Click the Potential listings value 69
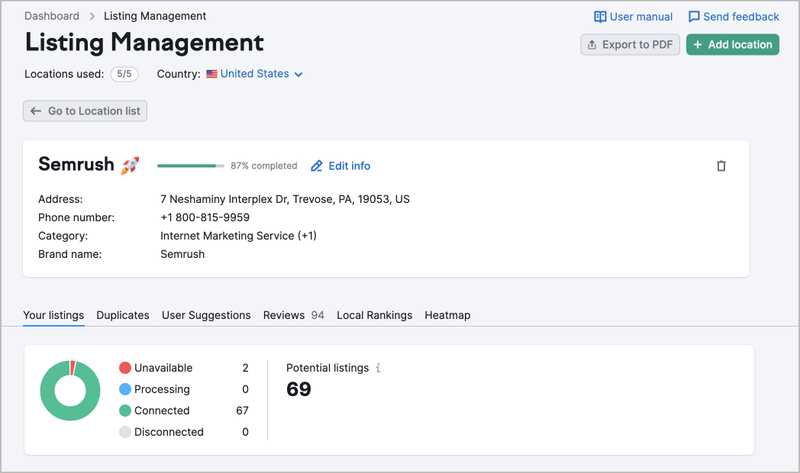Screen dimensions: 800x473 click(x=299, y=389)
